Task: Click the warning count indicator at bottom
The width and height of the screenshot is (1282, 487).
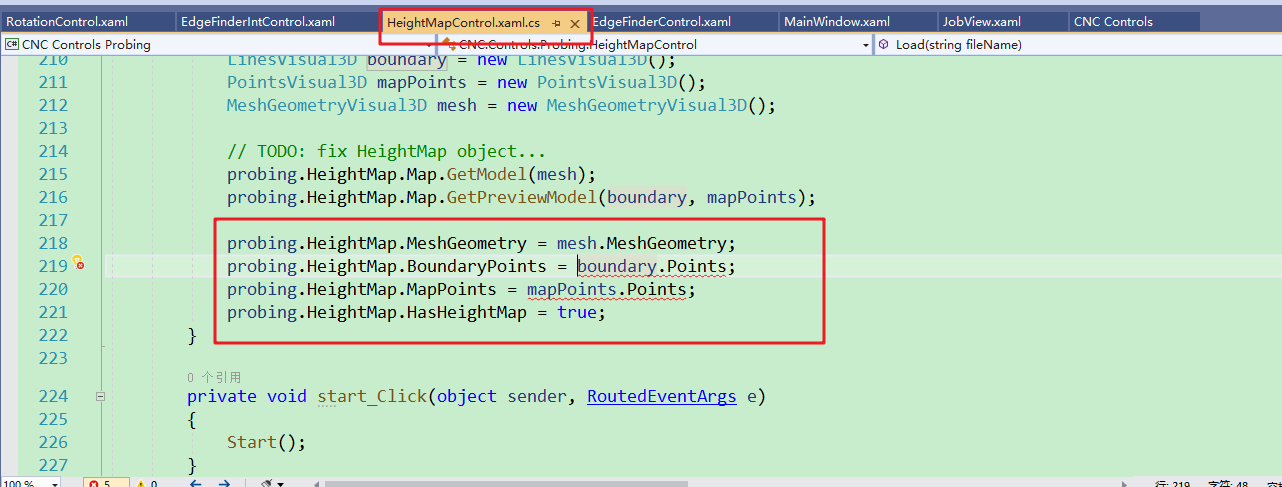Action: 146,484
